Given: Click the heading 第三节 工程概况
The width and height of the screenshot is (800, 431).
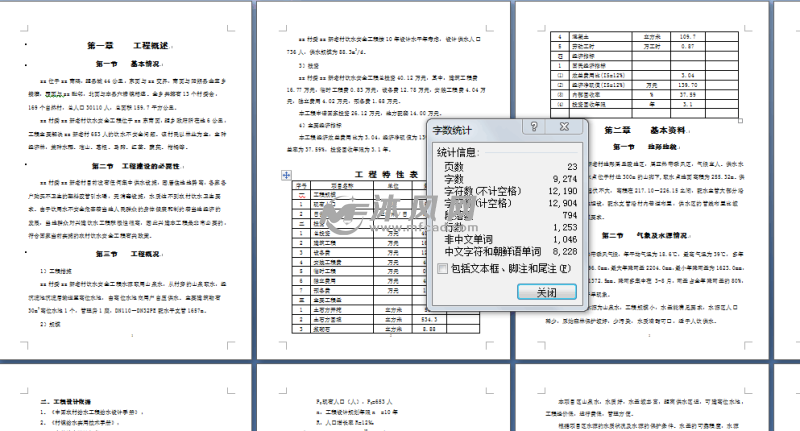Looking at the screenshot, I should (128, 254).
